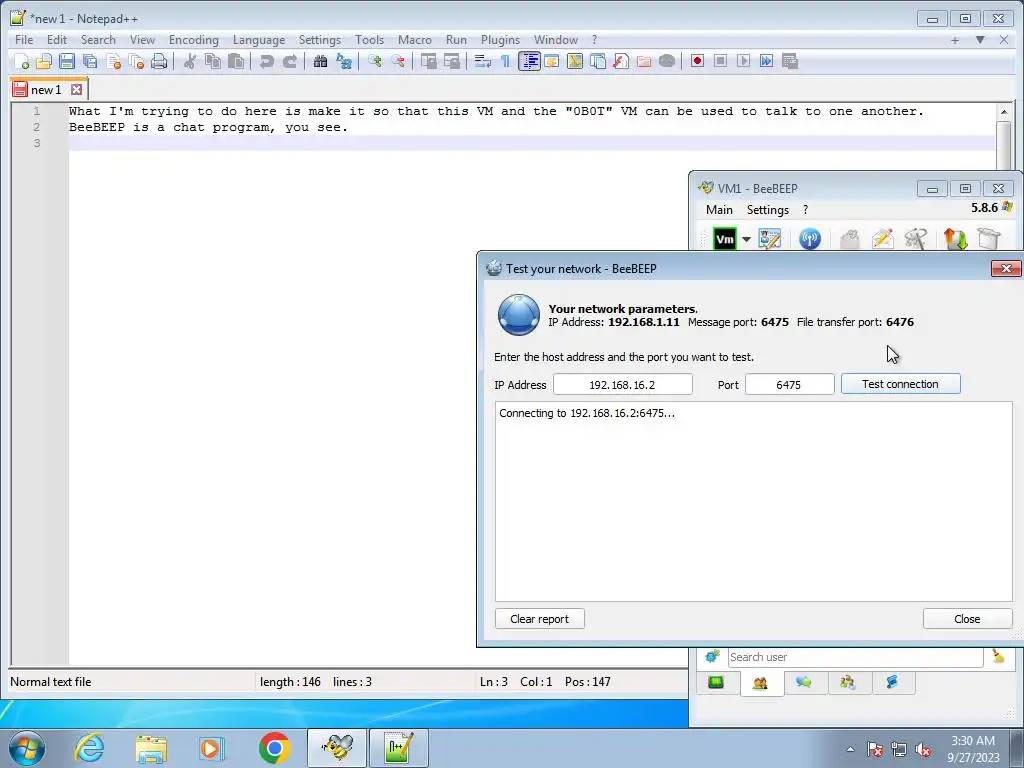Open the edit profile icon in BeeBEEP
The image size is (1024, 768).
coord(770,239)
